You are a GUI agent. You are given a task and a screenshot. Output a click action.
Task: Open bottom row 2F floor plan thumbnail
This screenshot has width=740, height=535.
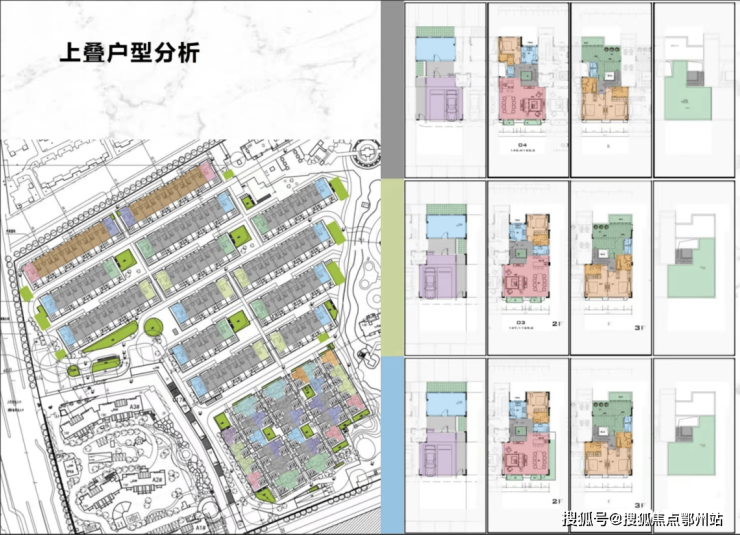(x=528, y=445)
